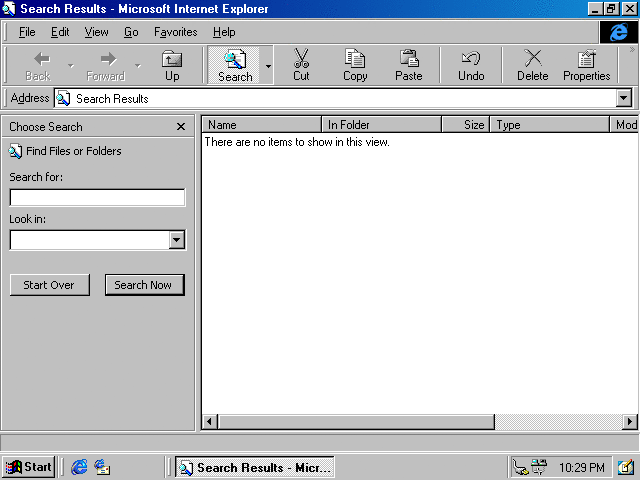The width and height of the screenshot is (640, 480).
Task: Click the Start Over button
Action: pyautogui.click(x=49, y=285)
